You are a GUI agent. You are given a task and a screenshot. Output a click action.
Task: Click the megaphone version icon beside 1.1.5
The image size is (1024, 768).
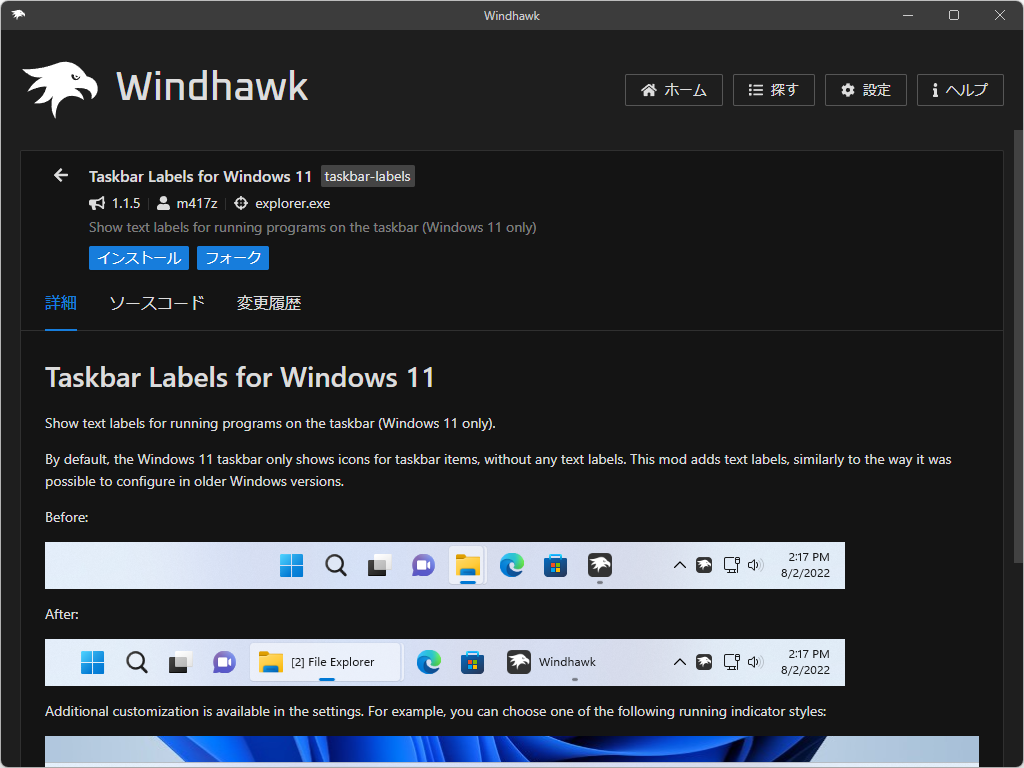(97, 203)
